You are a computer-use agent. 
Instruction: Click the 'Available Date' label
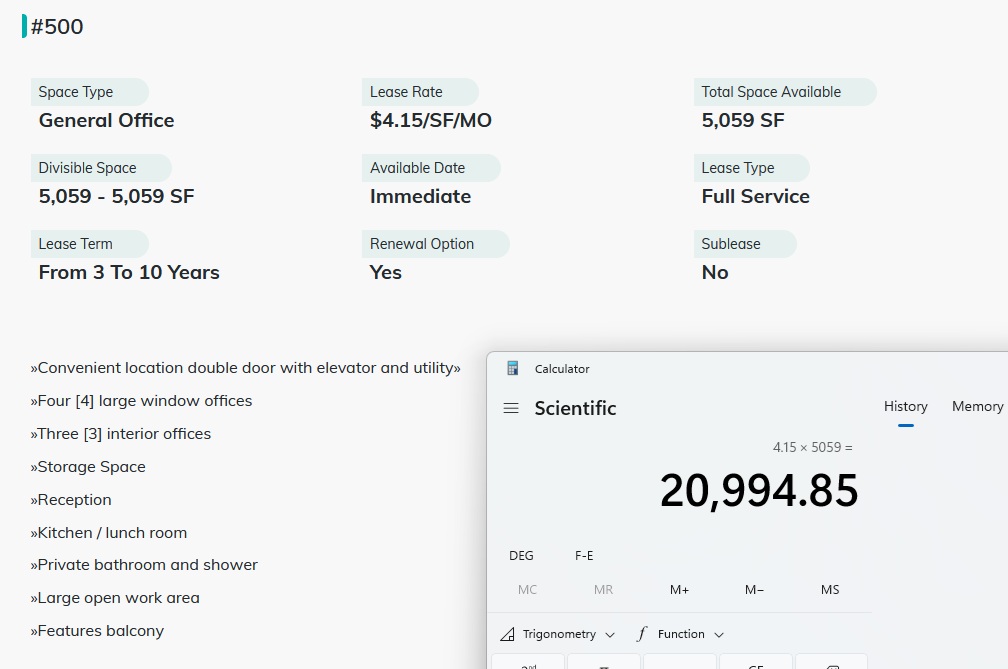(x=417, y=168)
